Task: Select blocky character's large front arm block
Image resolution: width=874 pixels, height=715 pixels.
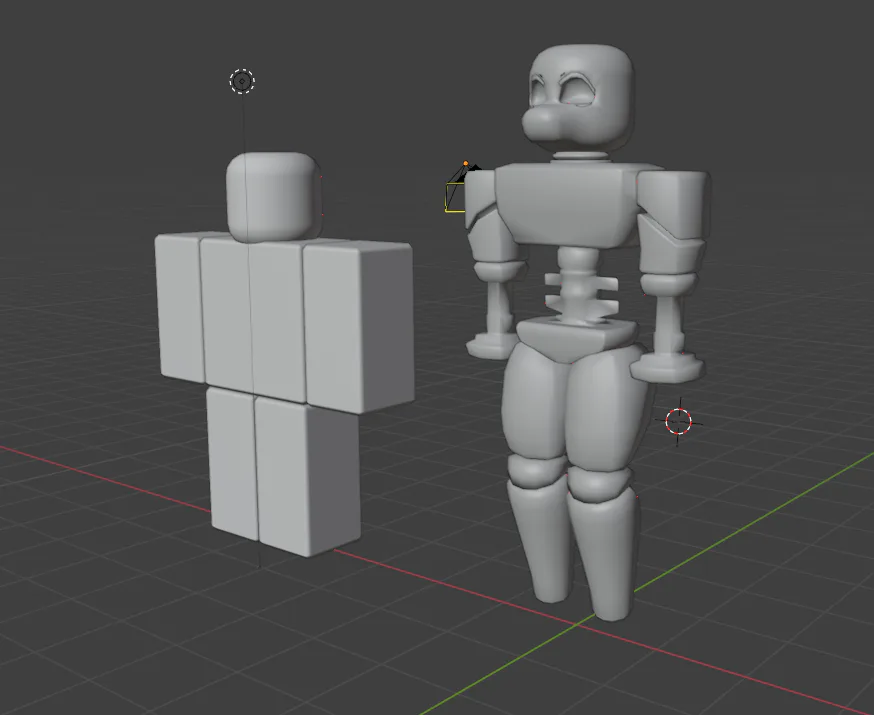Action: (x=359, y=326)
